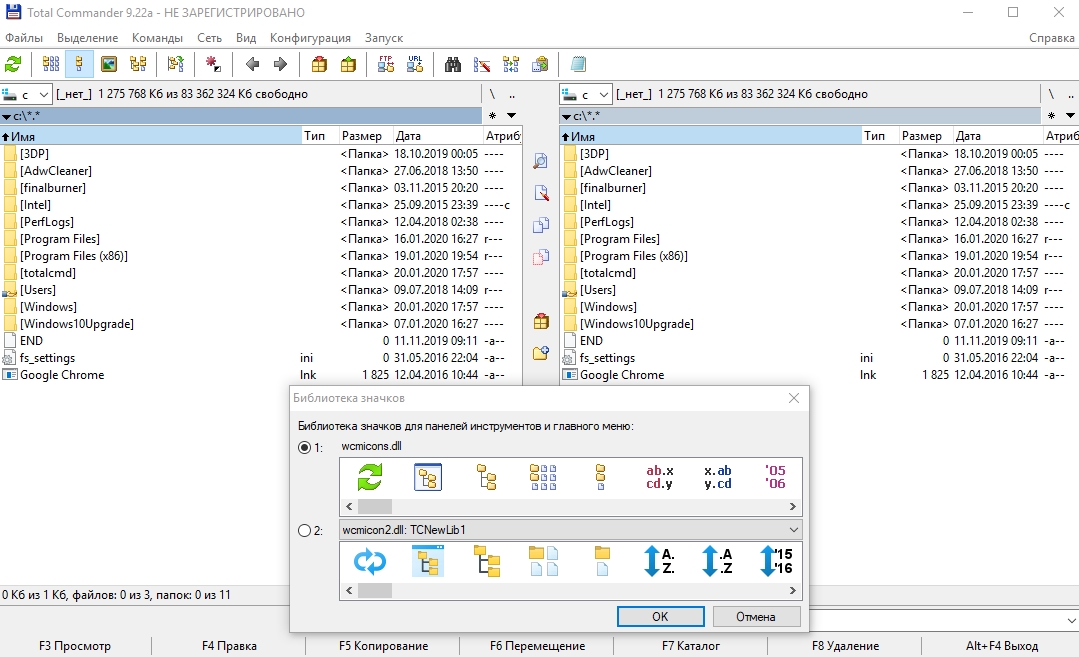The image size is (1079, 657).
Task: Open the wcmicon2.dll TCNewLib1 dropdown
Action: 793,530
